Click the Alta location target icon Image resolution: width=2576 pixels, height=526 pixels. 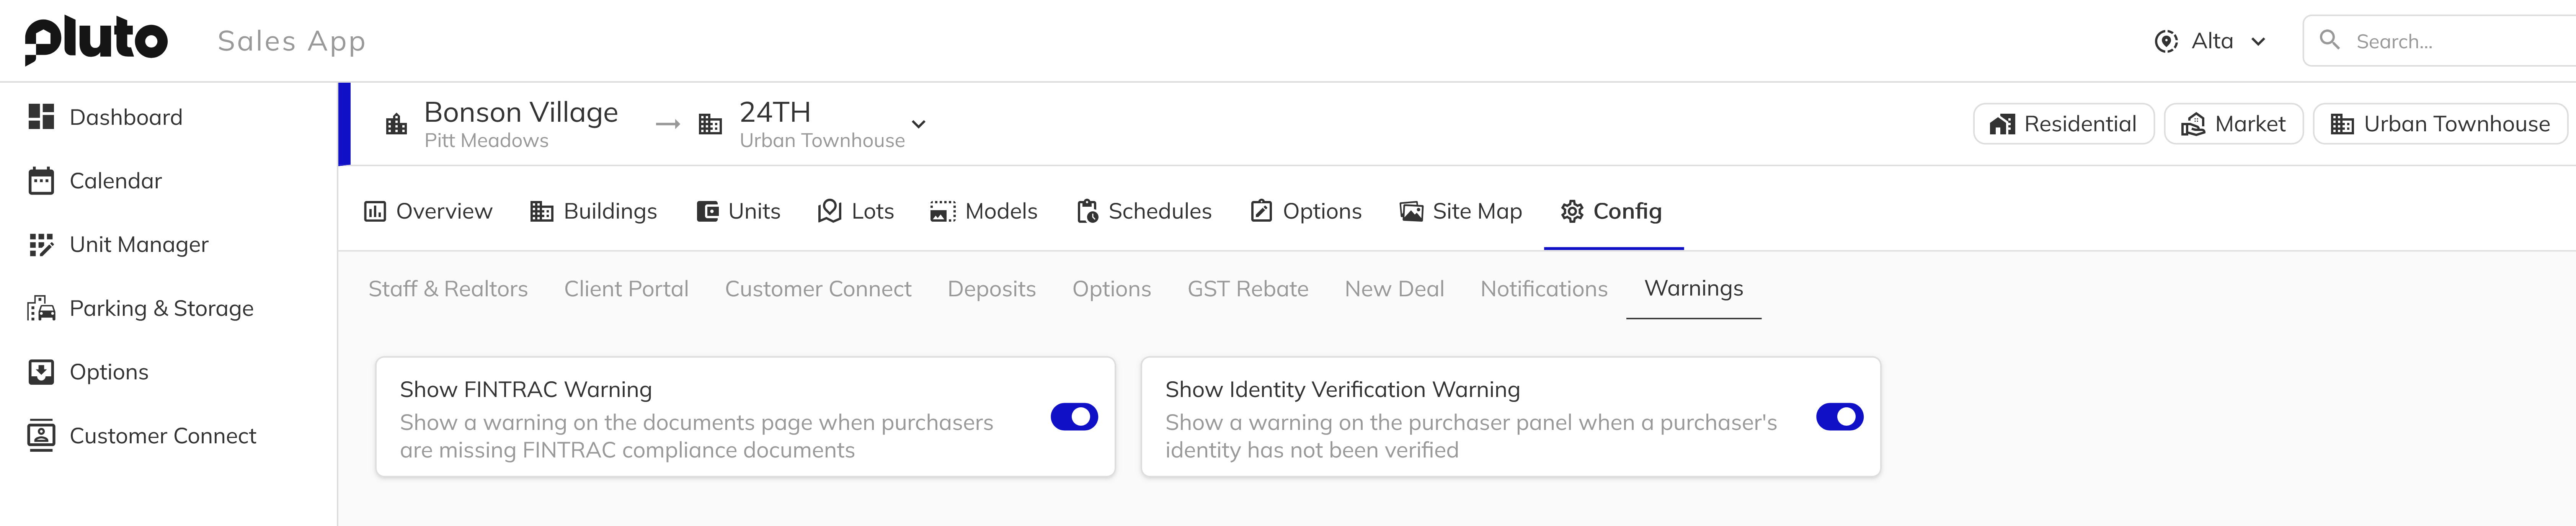(x=2166, y=41)
